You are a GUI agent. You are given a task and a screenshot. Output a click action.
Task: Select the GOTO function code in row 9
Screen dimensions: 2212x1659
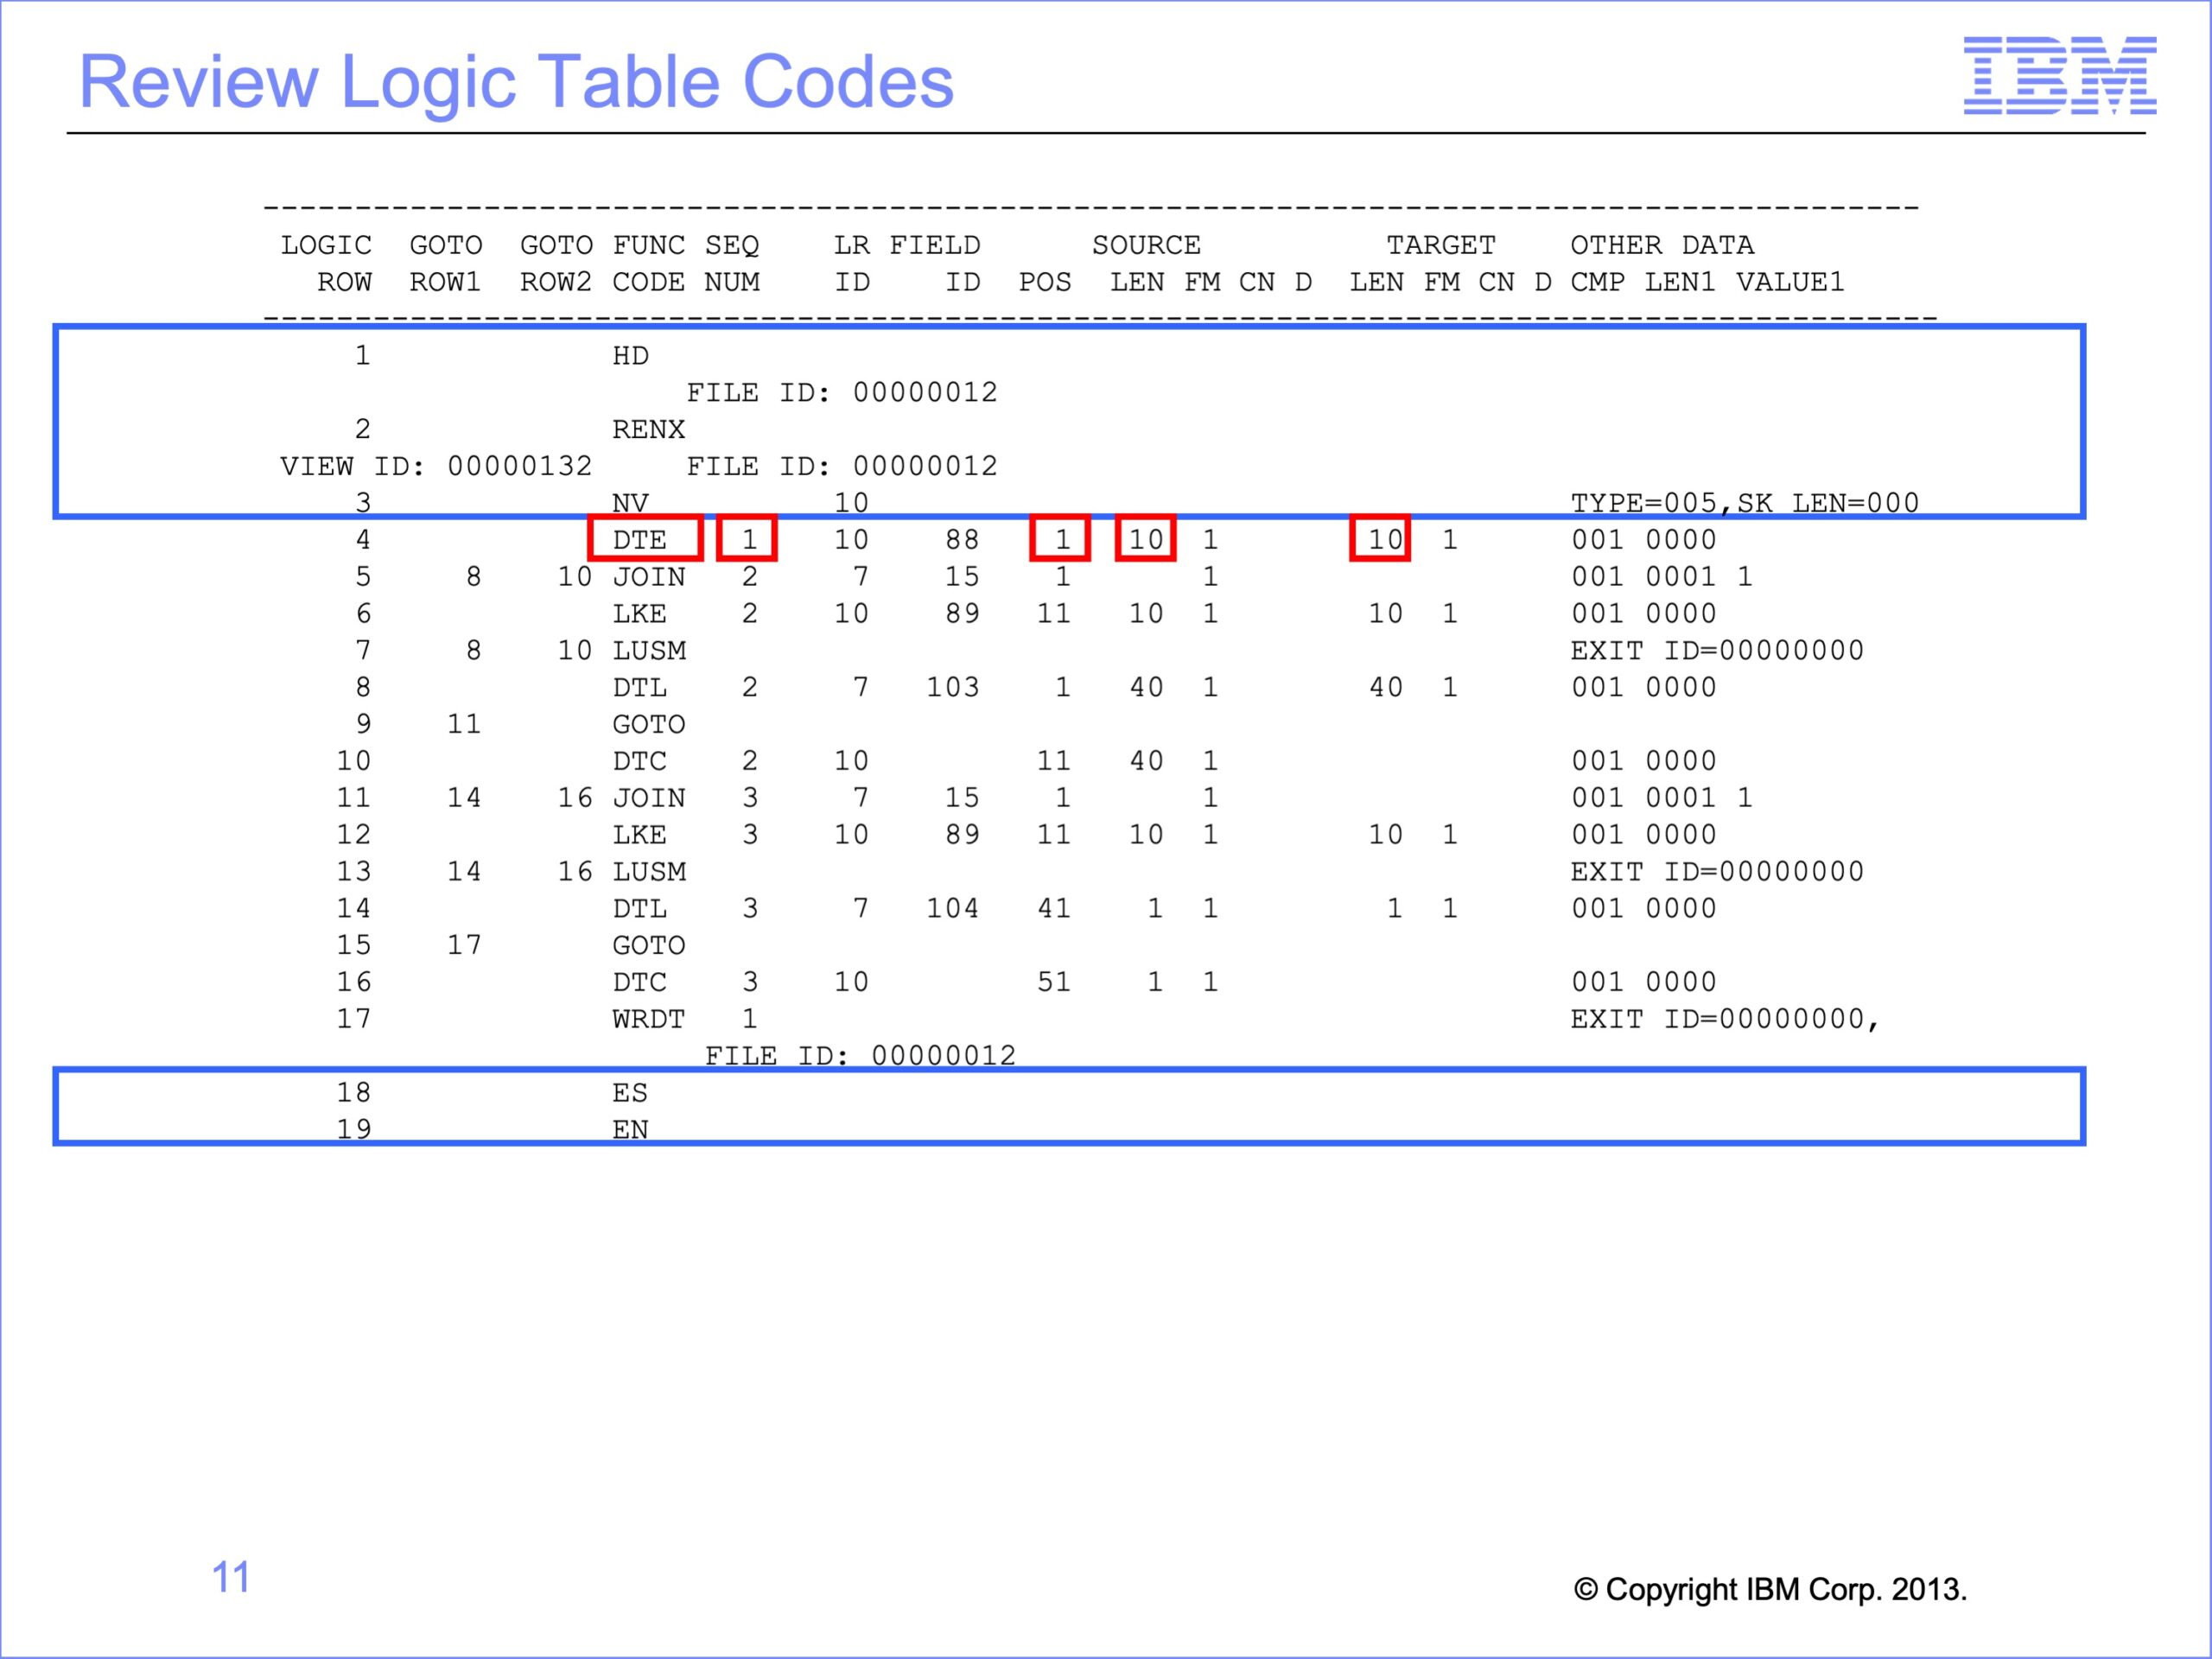(x=649, y=725)
